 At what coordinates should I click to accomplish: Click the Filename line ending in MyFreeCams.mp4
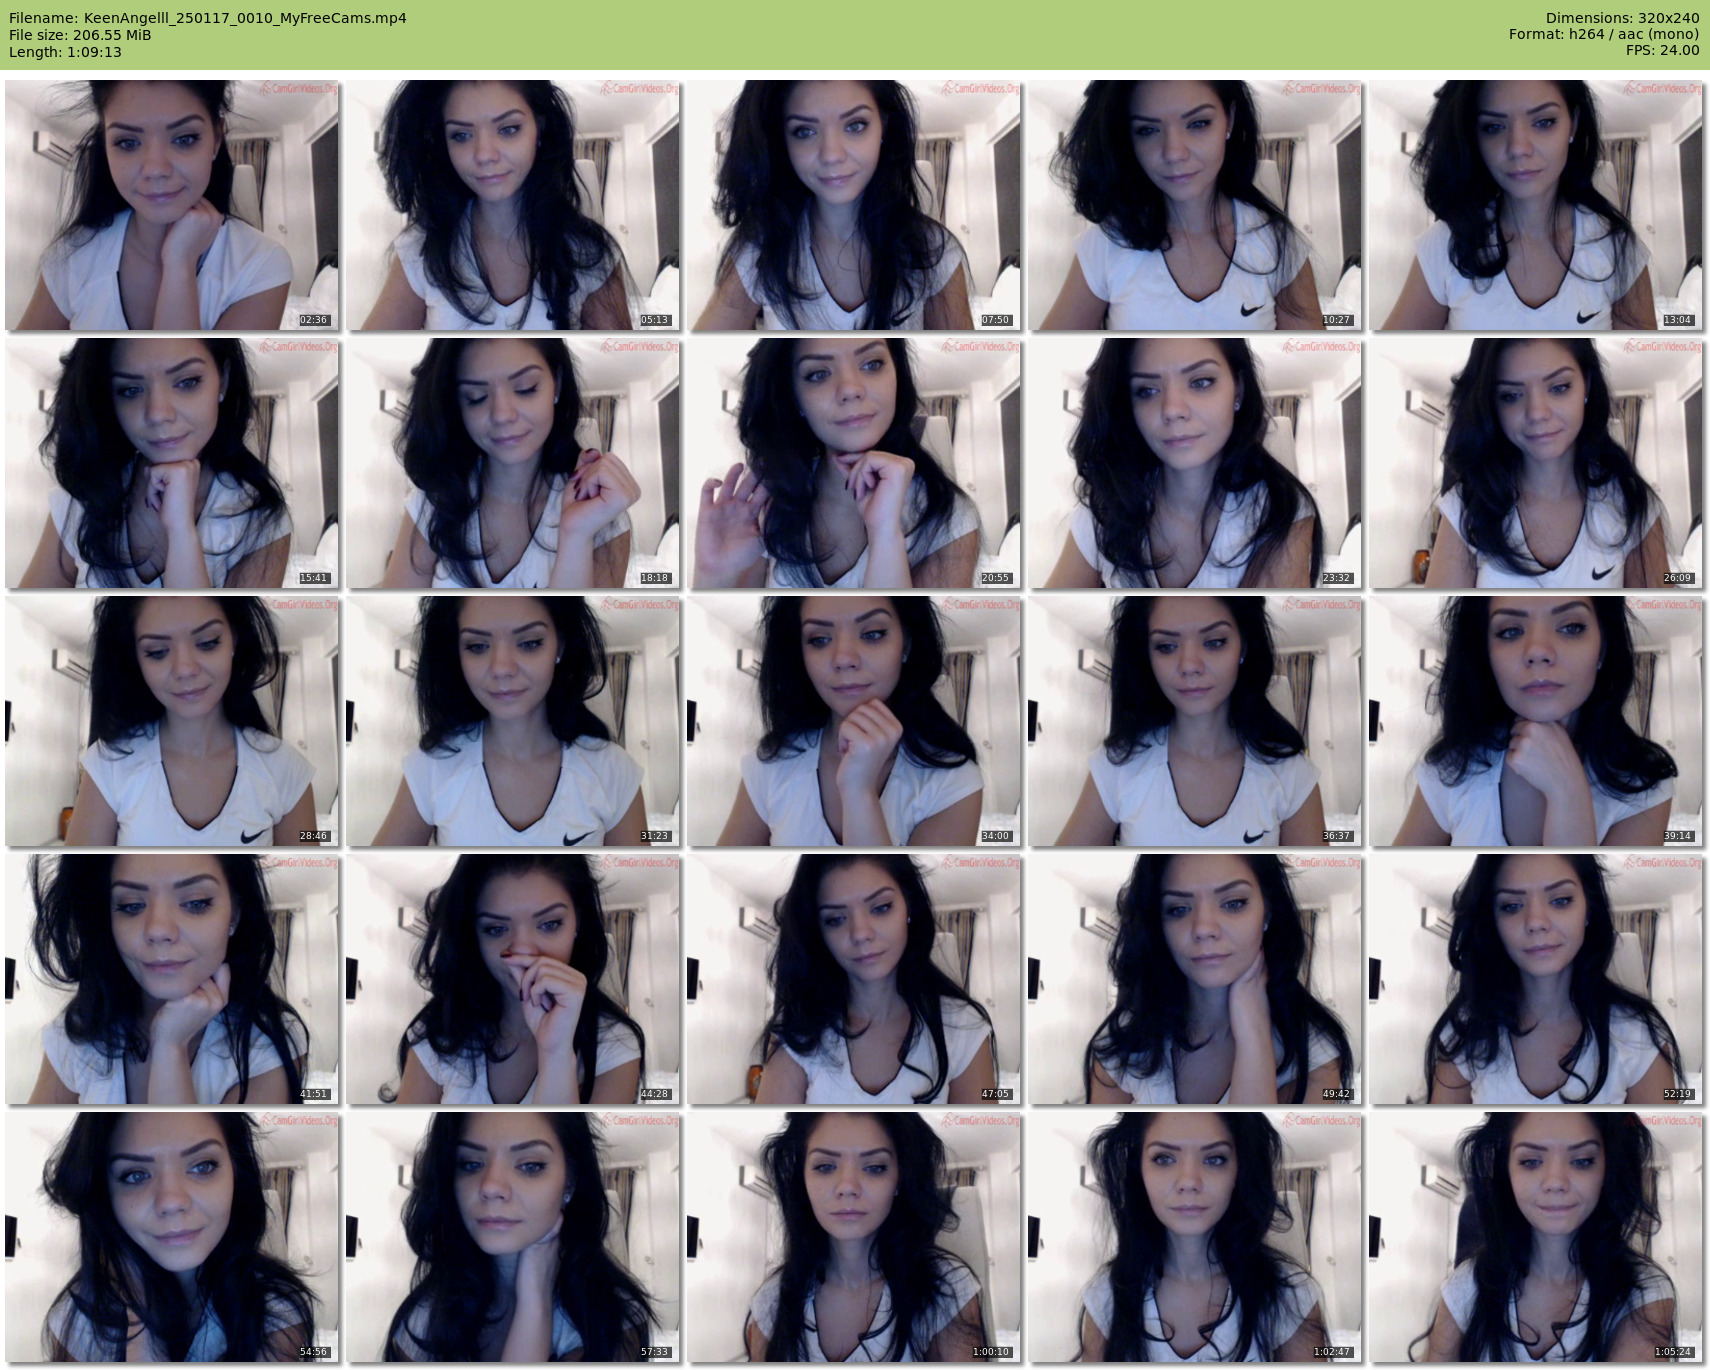tap(208, 18)
